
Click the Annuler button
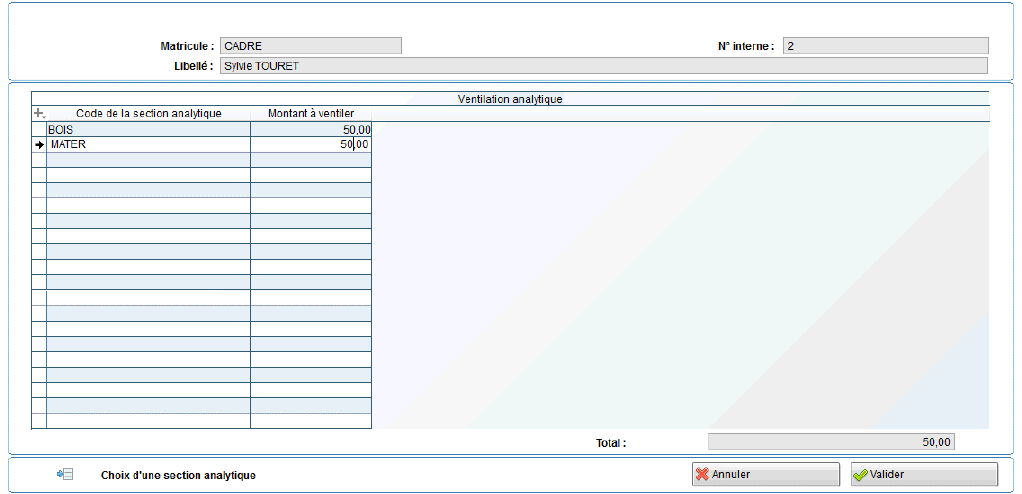pyautogui.click(x=765, y=474)
